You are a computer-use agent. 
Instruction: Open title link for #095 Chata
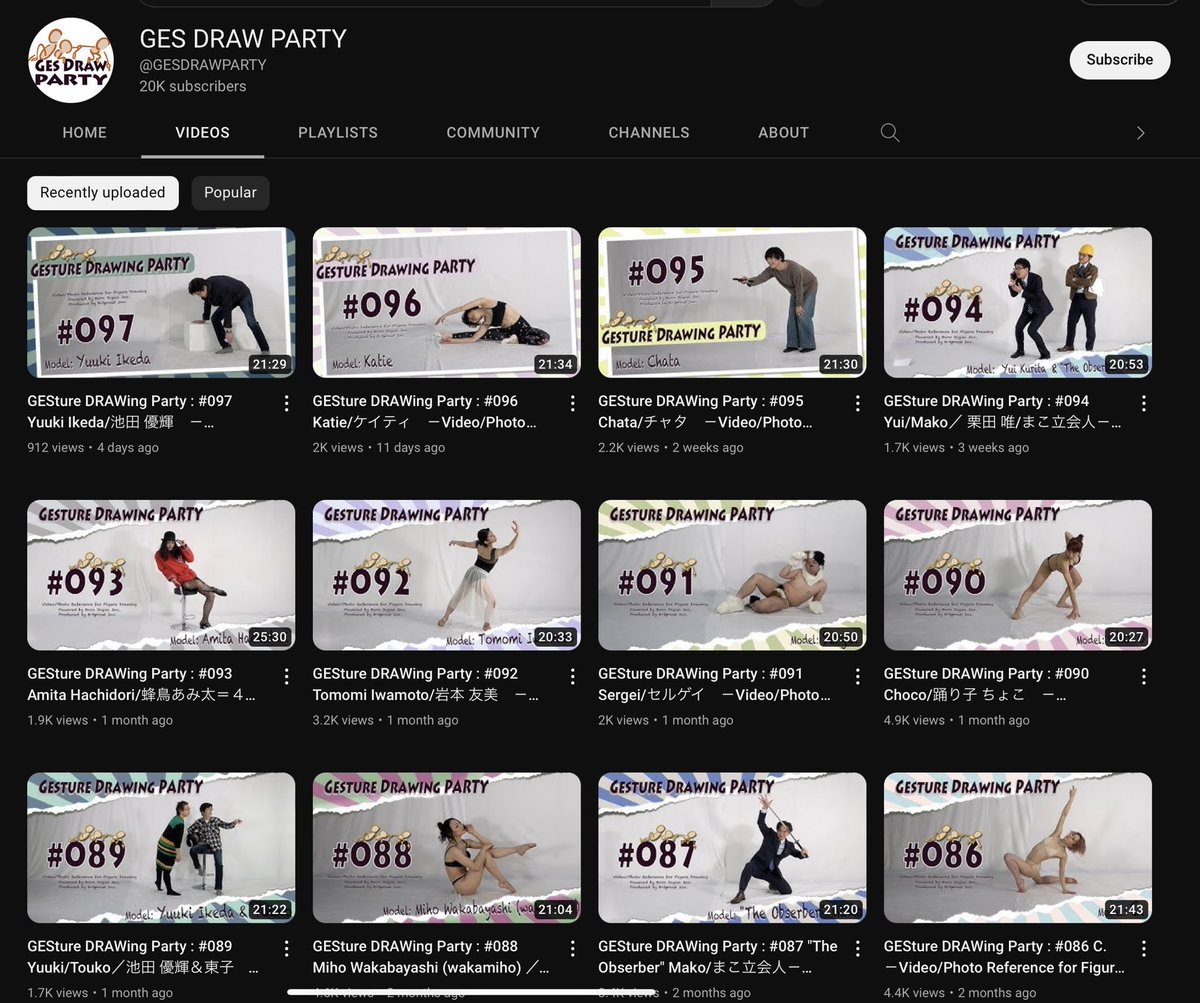(x=705, y=411)
